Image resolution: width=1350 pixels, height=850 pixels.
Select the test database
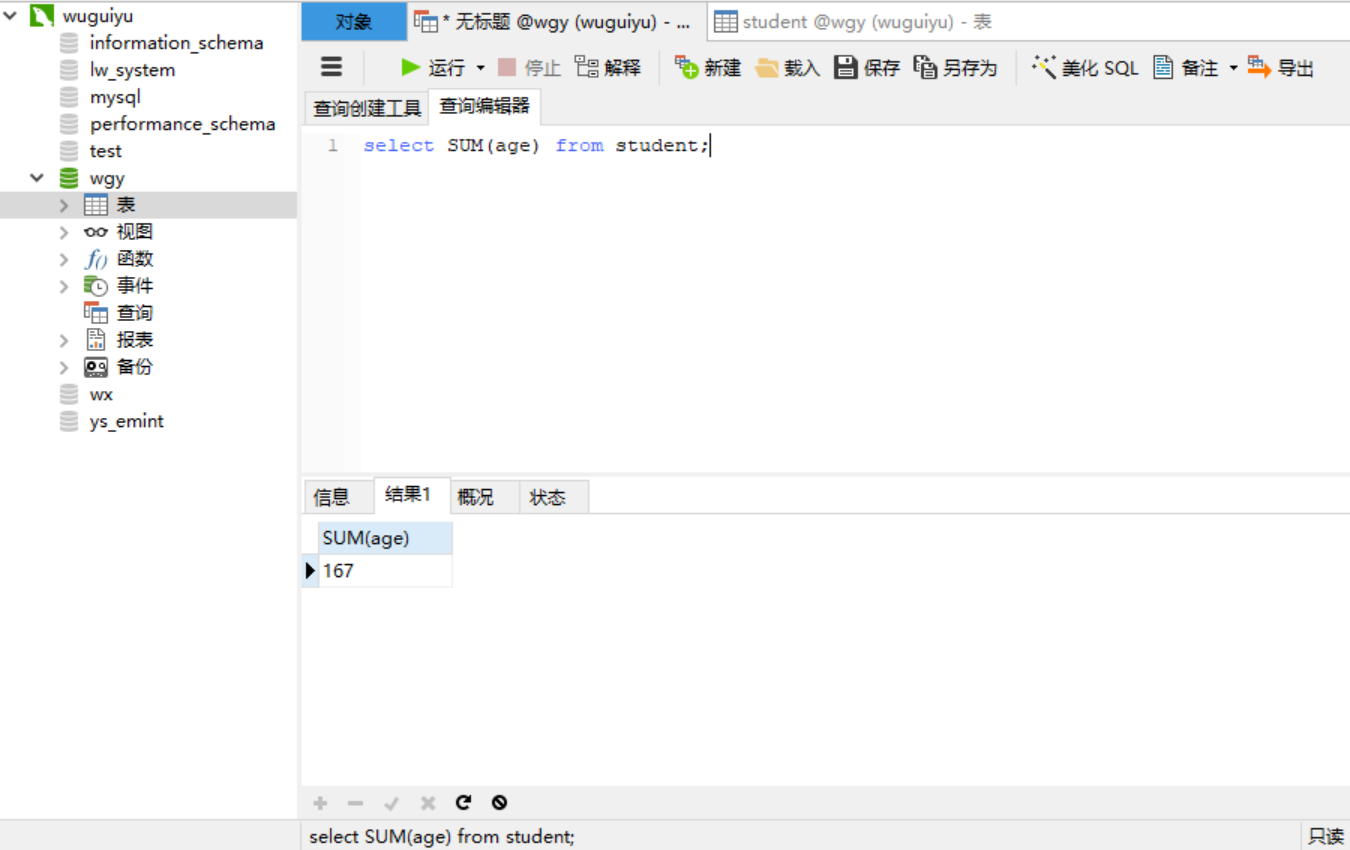[x=105, y=151]
